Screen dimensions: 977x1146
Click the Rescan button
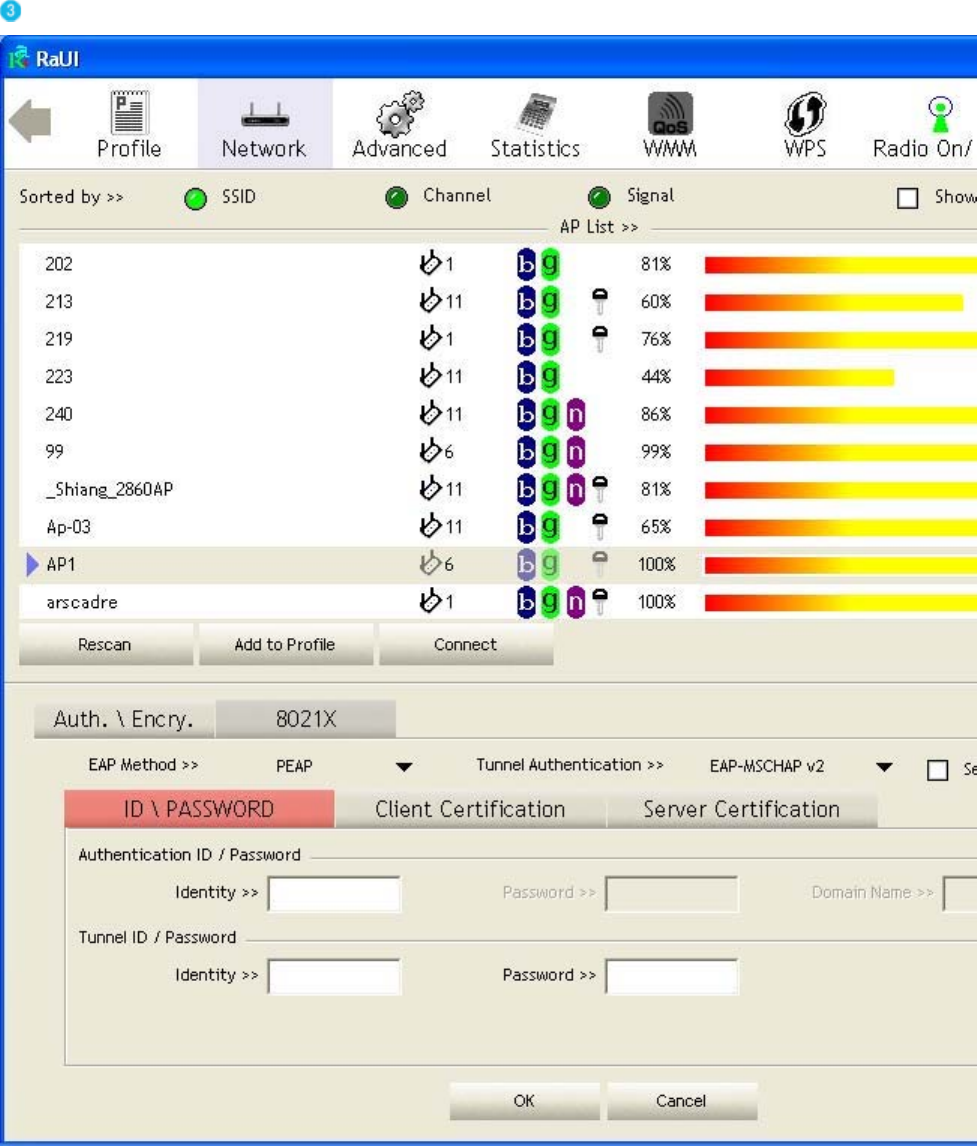105,645
